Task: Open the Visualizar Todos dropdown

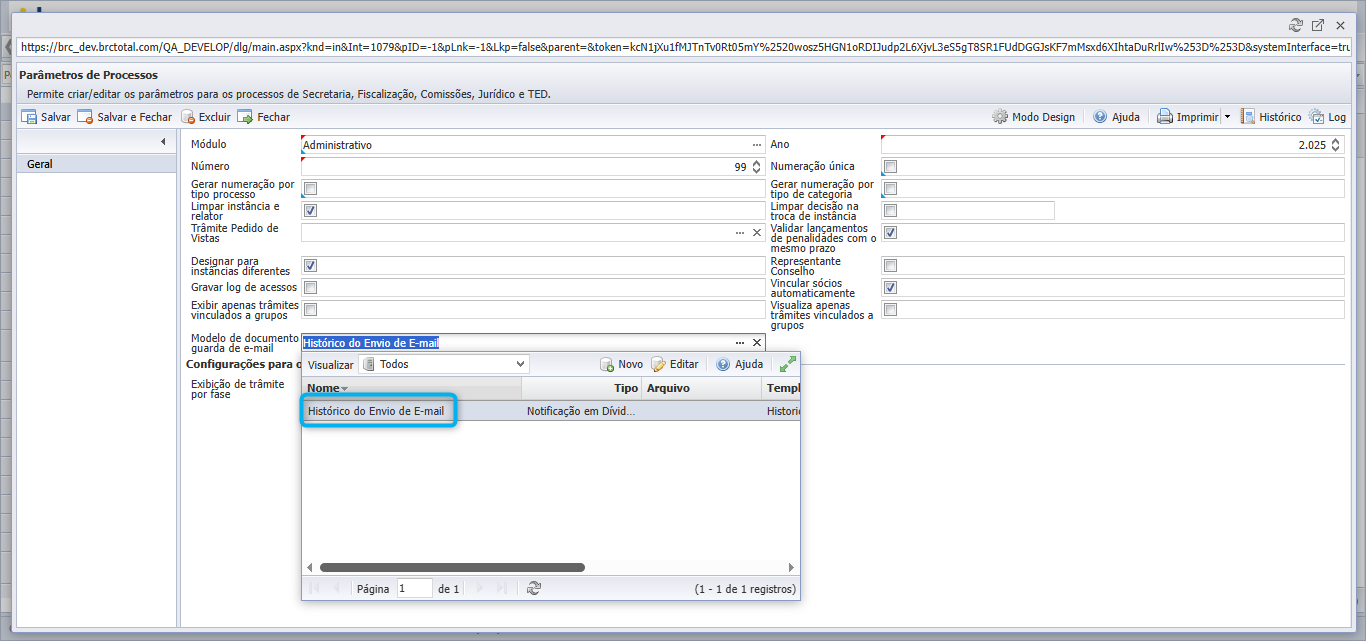Action: (444, 364)
